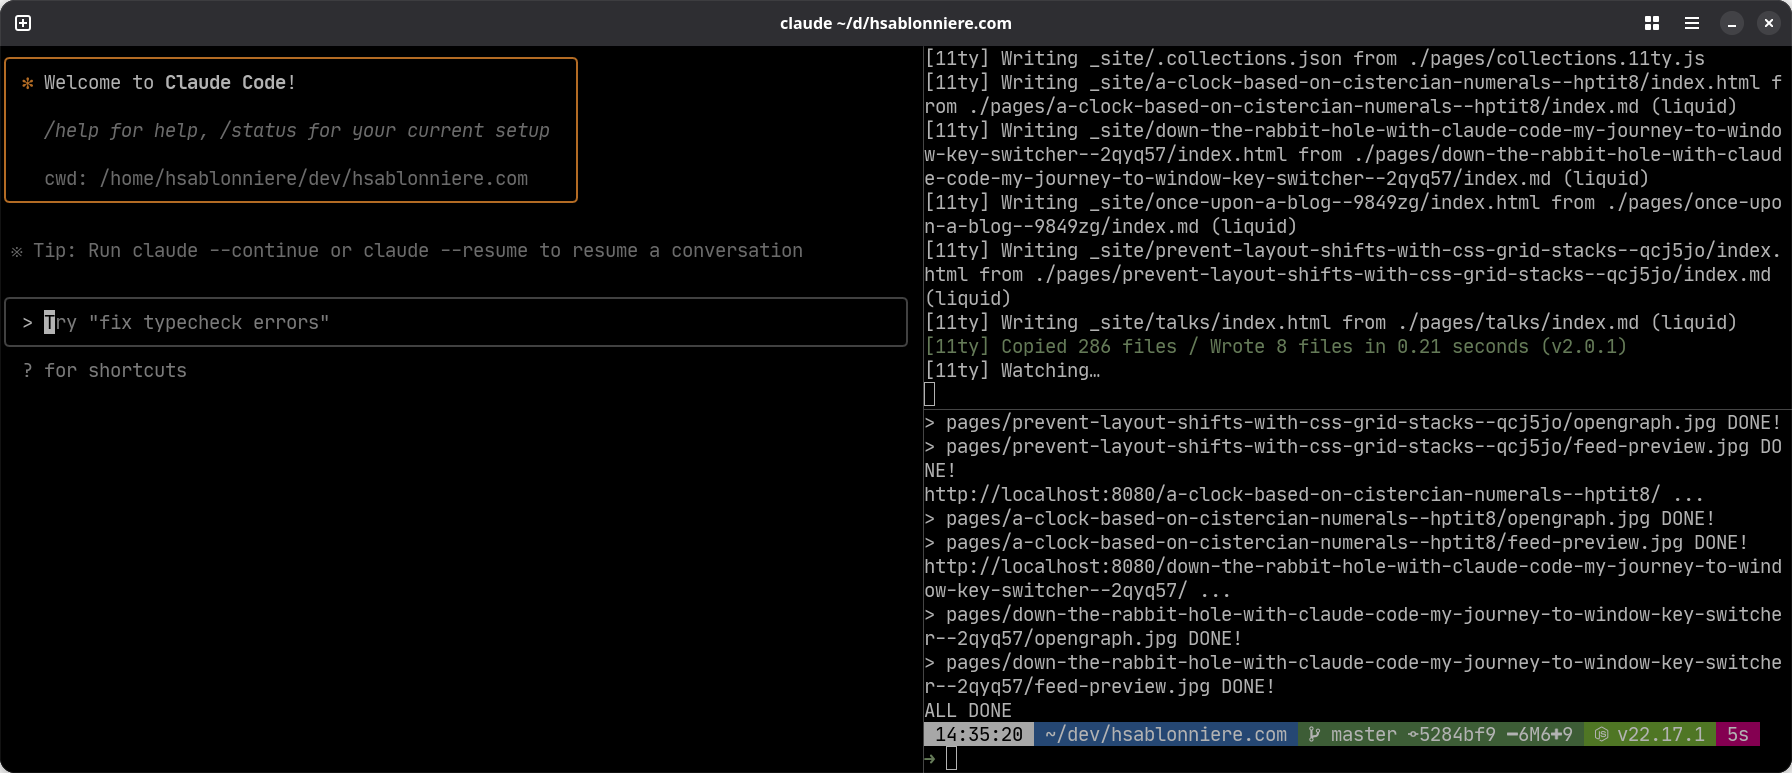Click the Node.js icon beside v22.17.1

point(1601,734)
